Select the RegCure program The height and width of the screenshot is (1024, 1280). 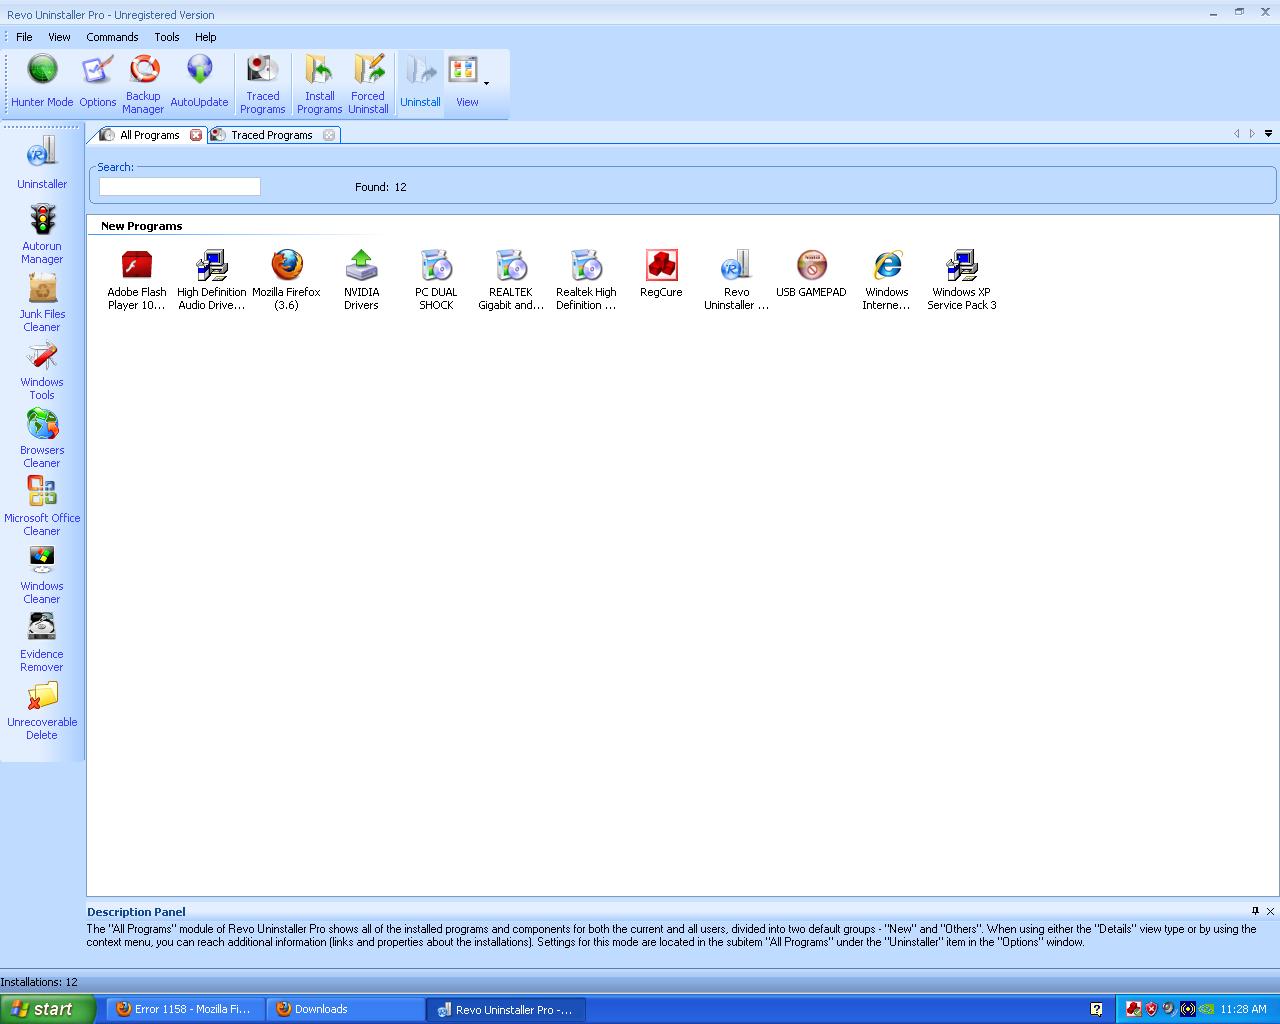click(661, 274)
